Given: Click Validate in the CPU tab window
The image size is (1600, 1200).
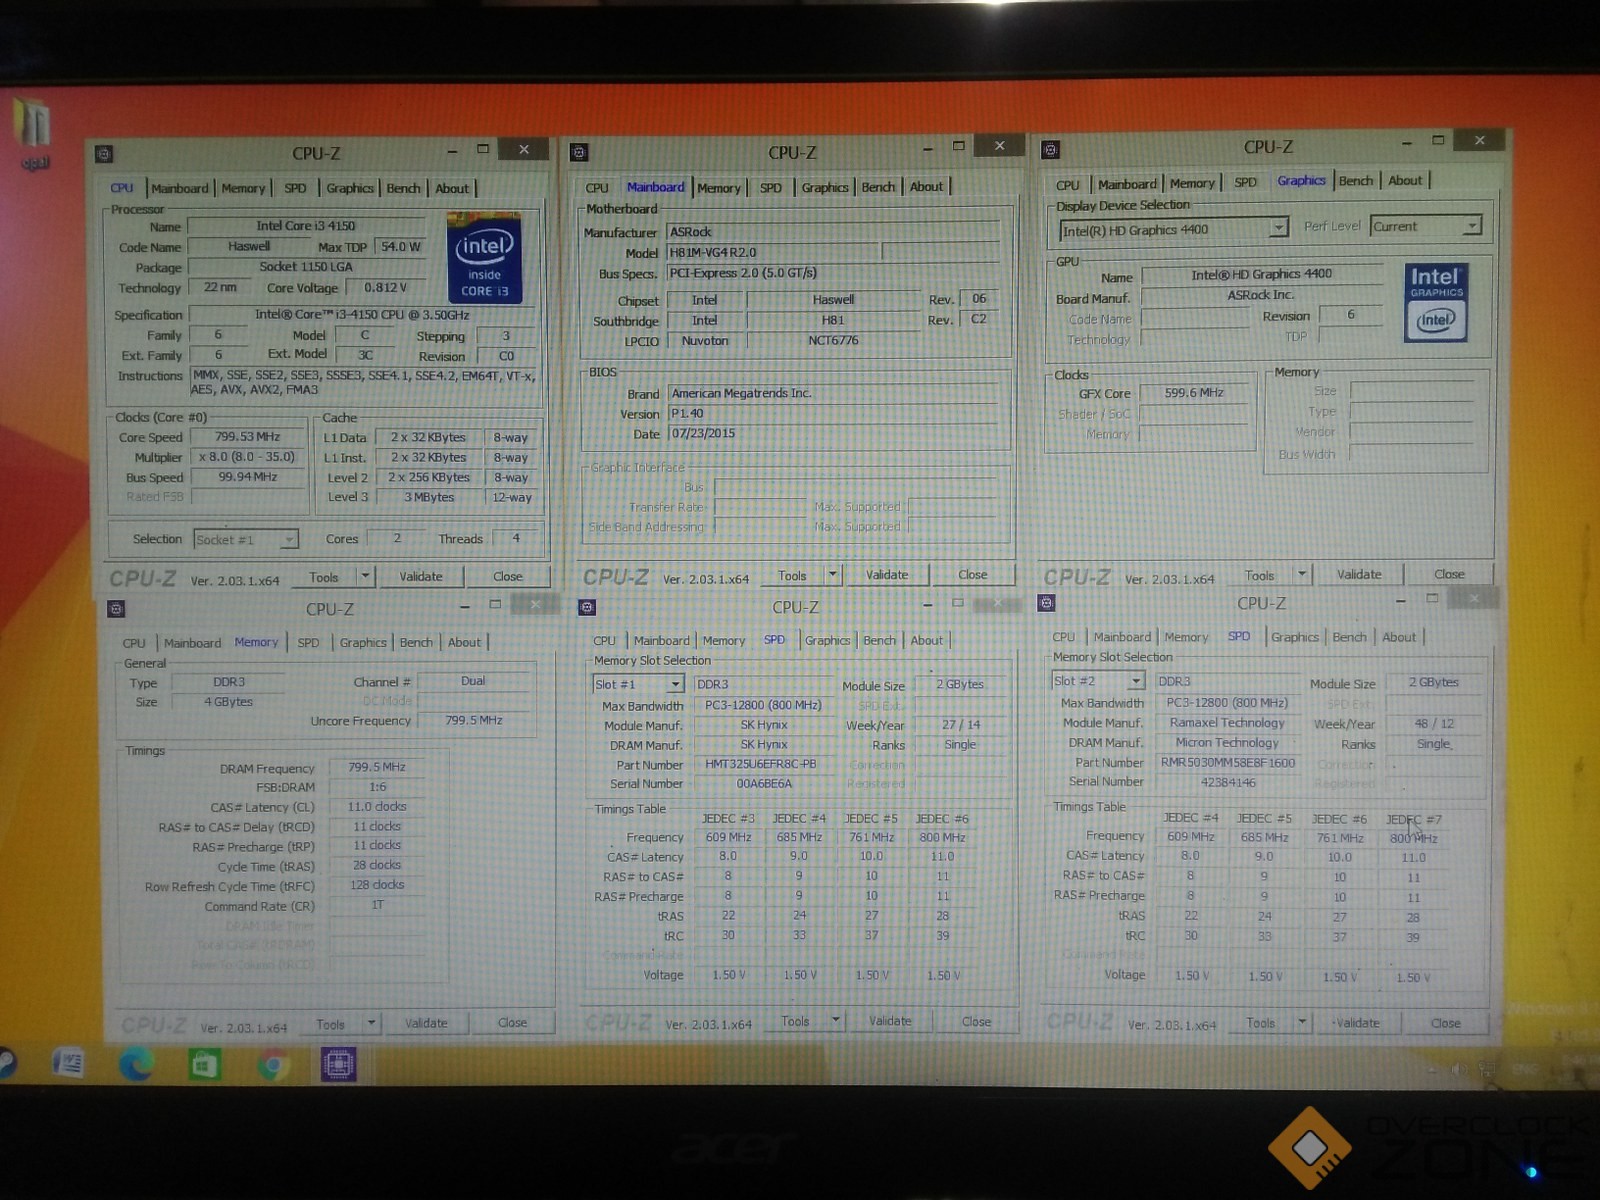Looking at the screenshot, I should pos(421,576).
